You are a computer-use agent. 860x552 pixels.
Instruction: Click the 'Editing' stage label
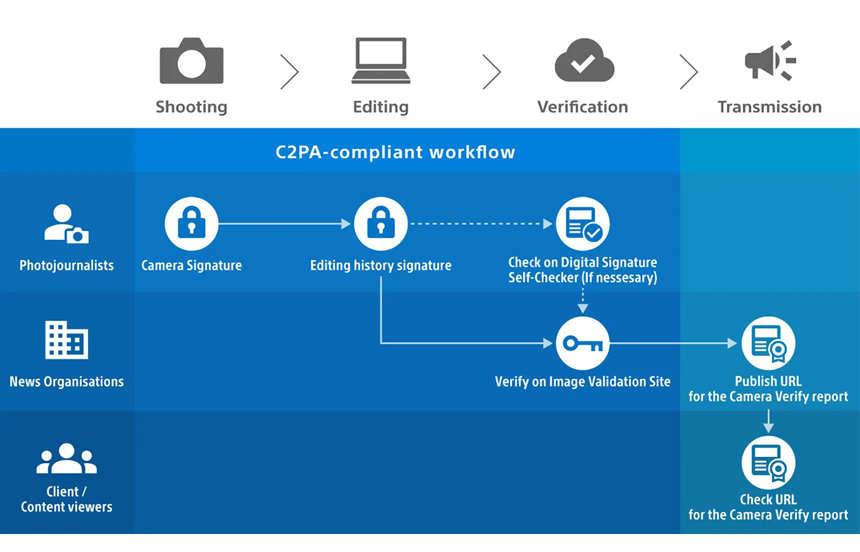coord(381,107)
